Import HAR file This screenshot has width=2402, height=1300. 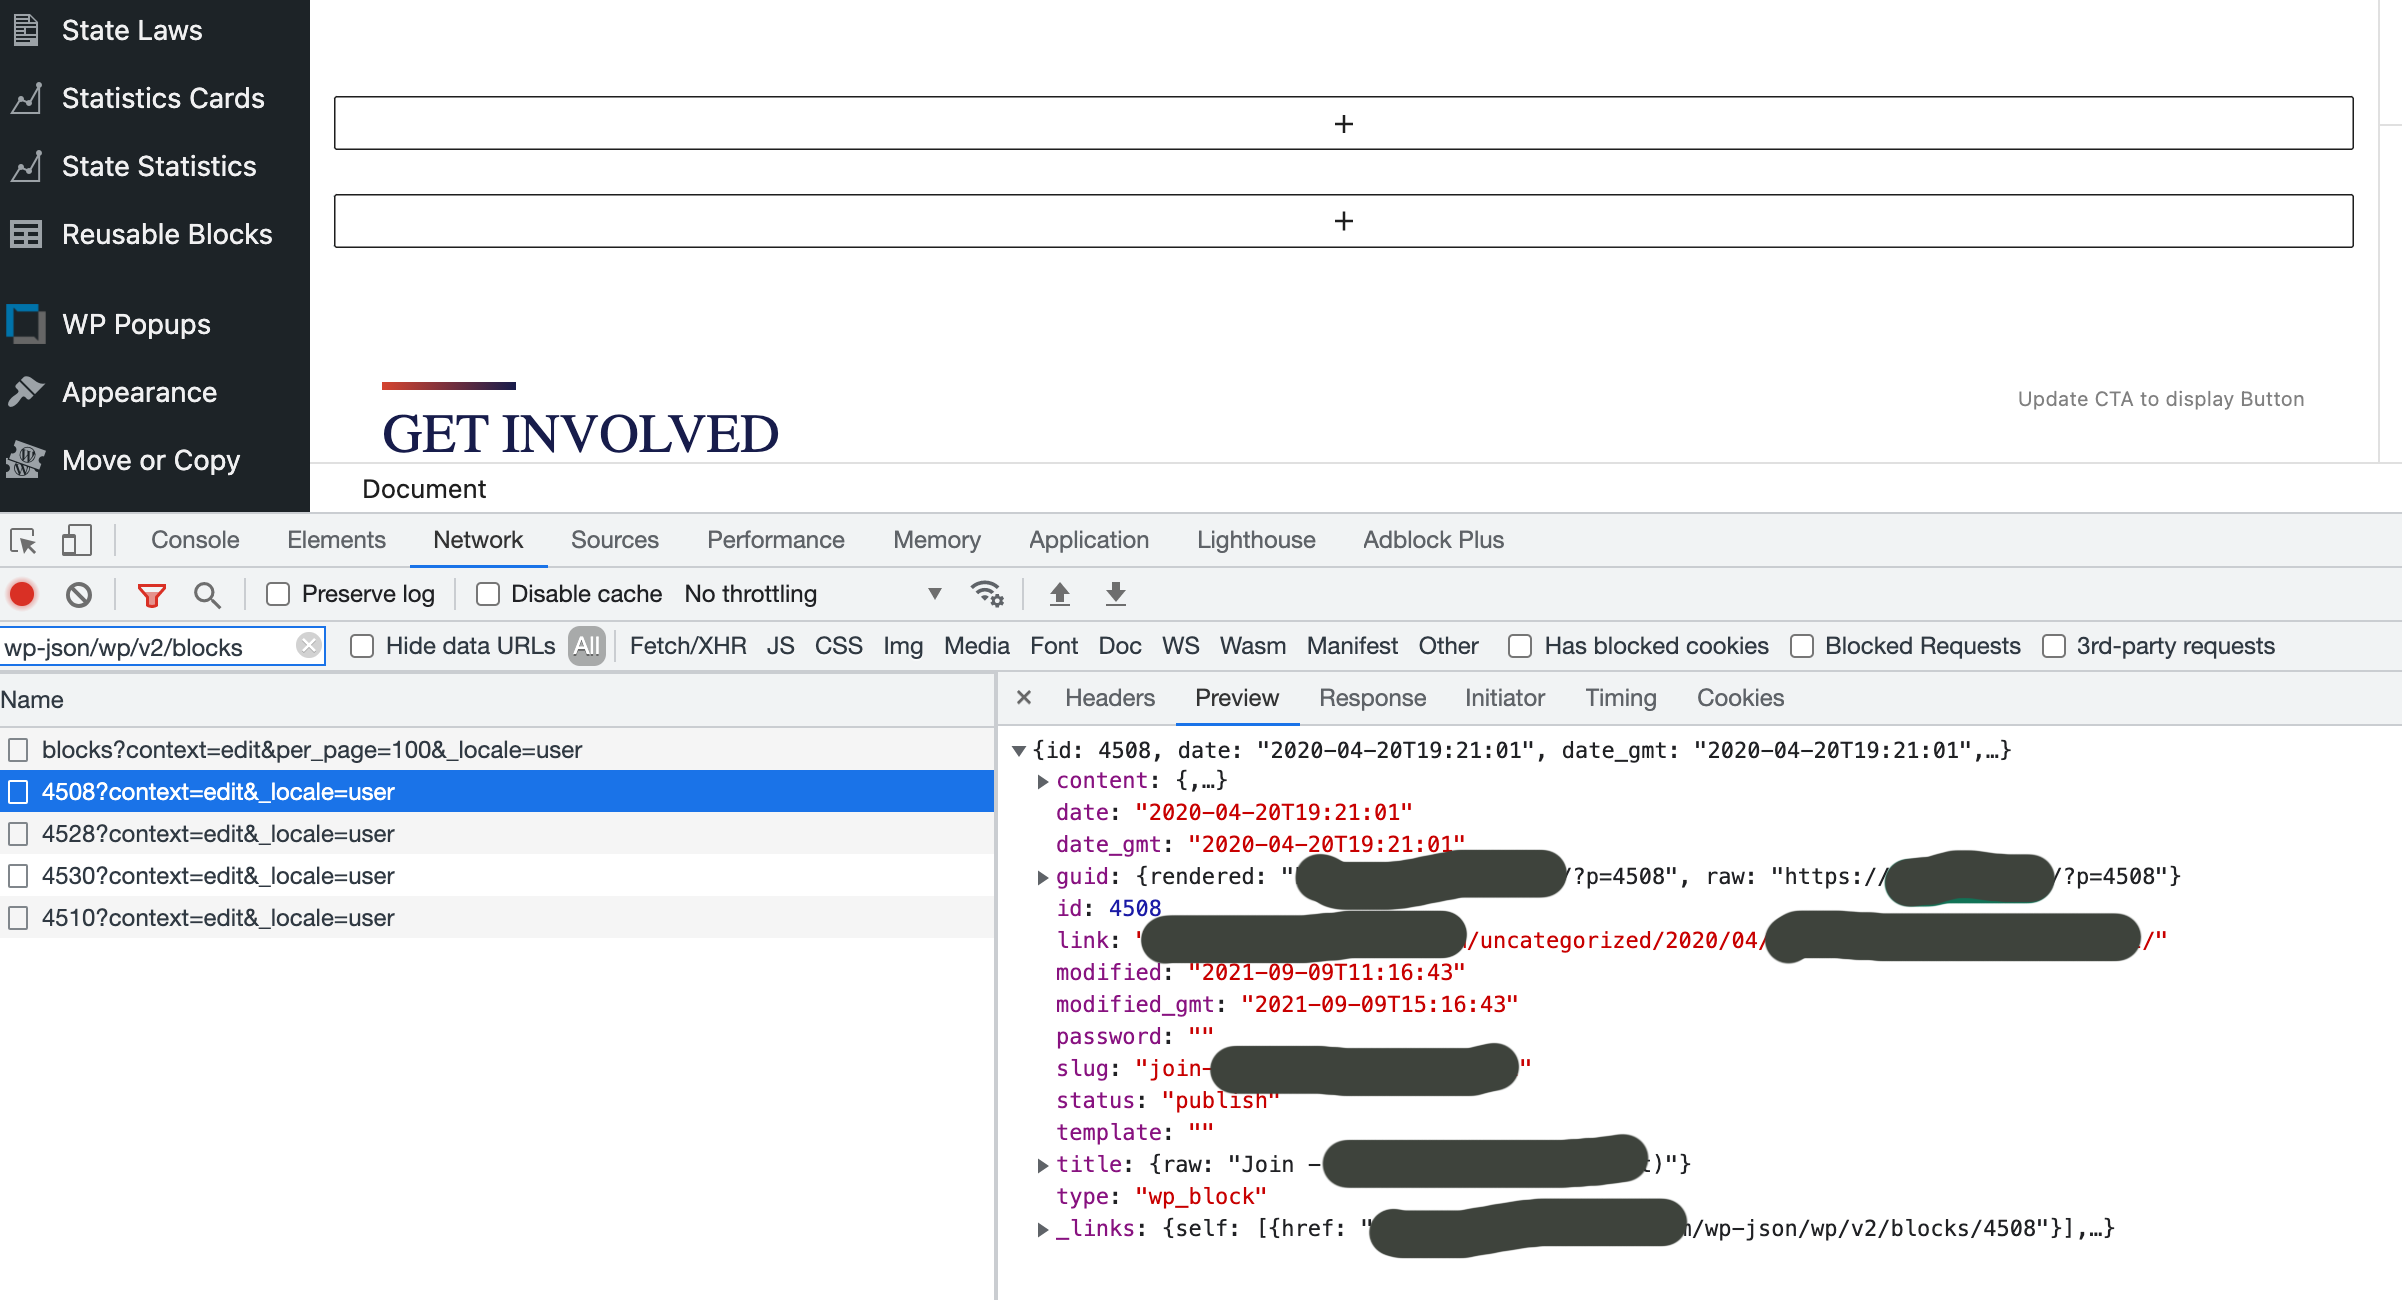click(1058, 594)
